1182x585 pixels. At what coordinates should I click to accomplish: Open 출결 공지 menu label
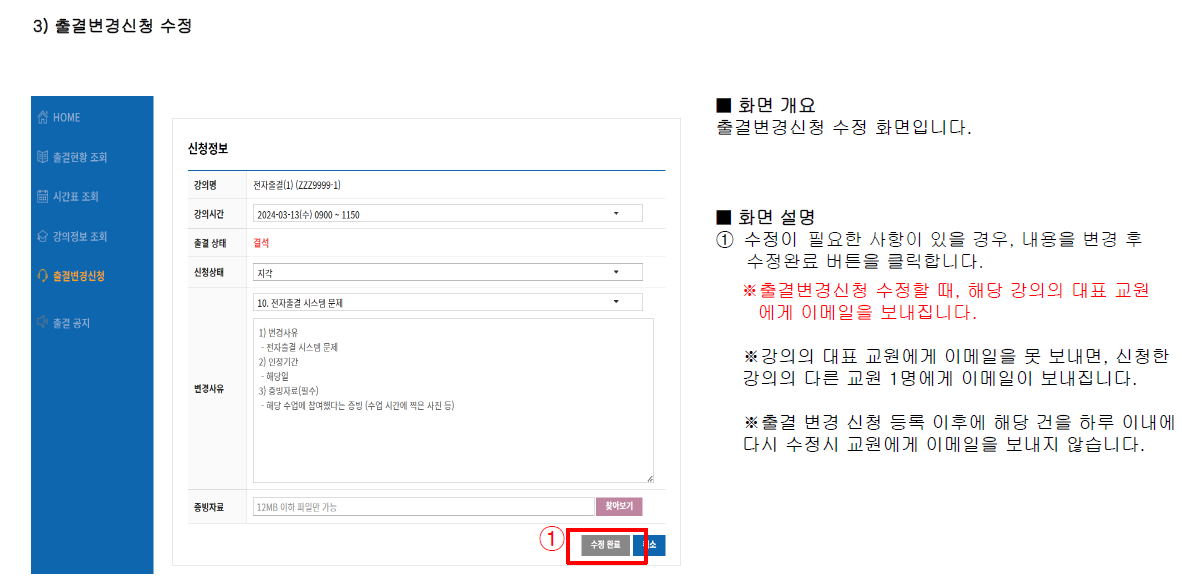(72, 323)
